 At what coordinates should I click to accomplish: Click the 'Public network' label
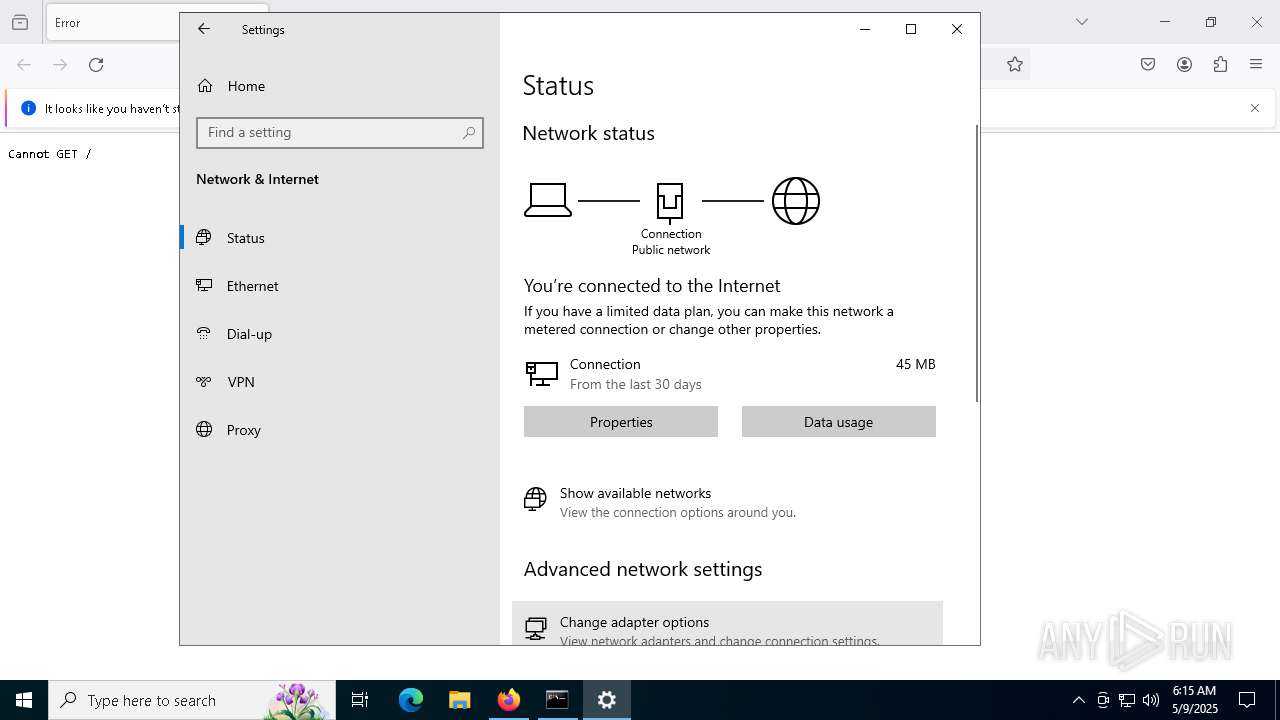tap(671, 250)
